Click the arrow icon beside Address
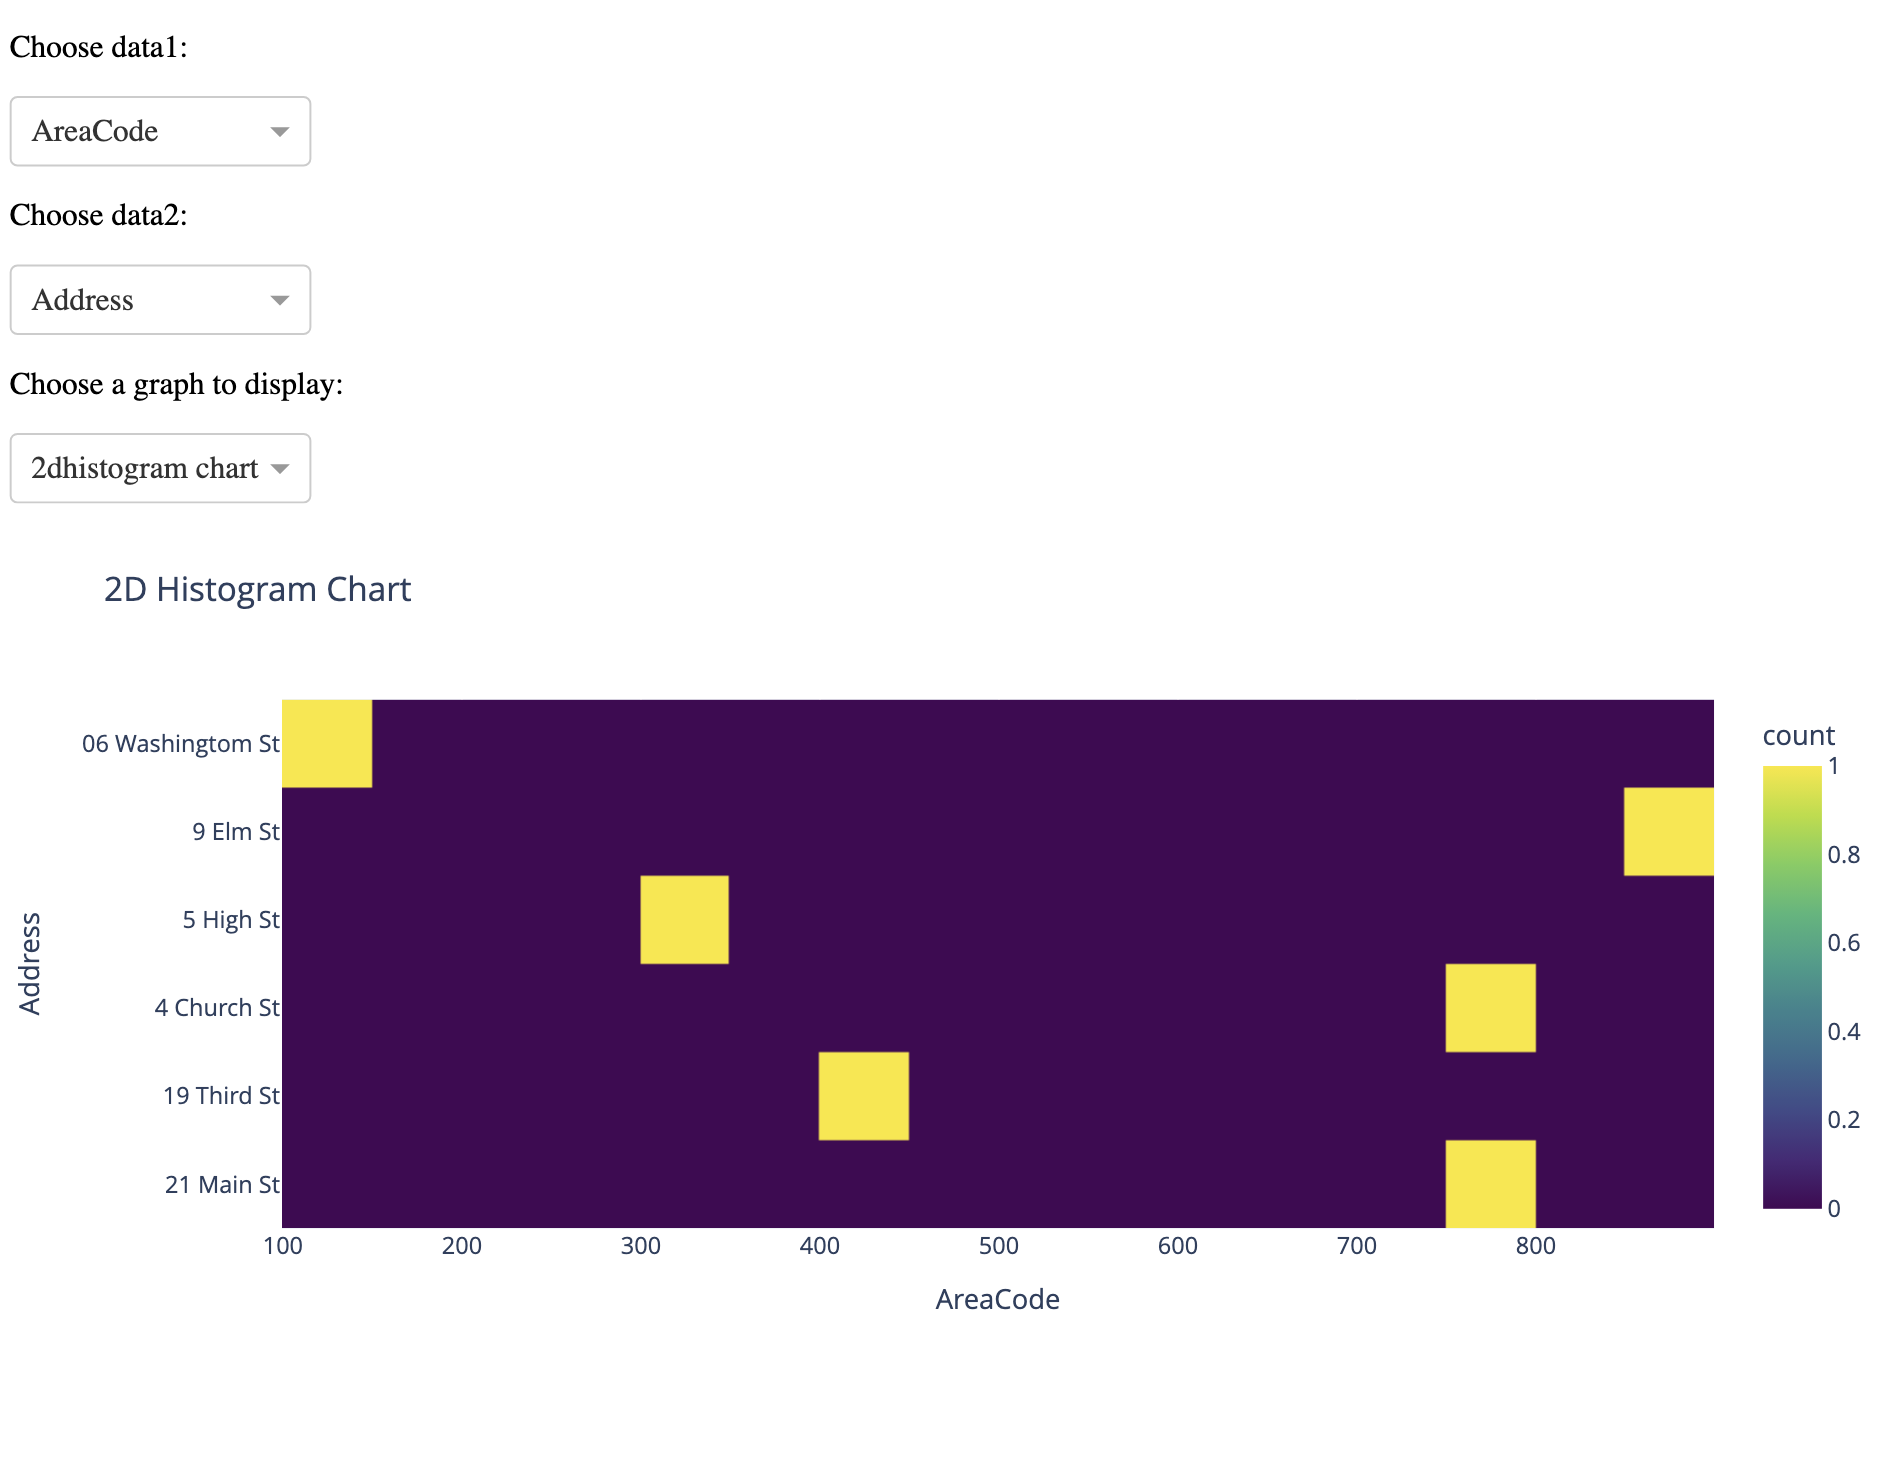1890x1462 pixels. coord(280,300)
